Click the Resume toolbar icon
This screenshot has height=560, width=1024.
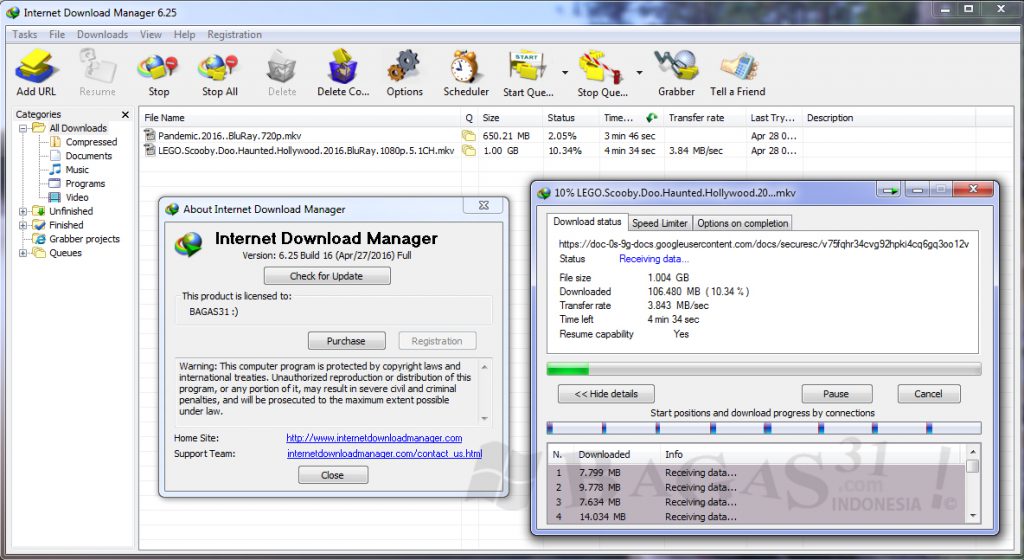97,72
